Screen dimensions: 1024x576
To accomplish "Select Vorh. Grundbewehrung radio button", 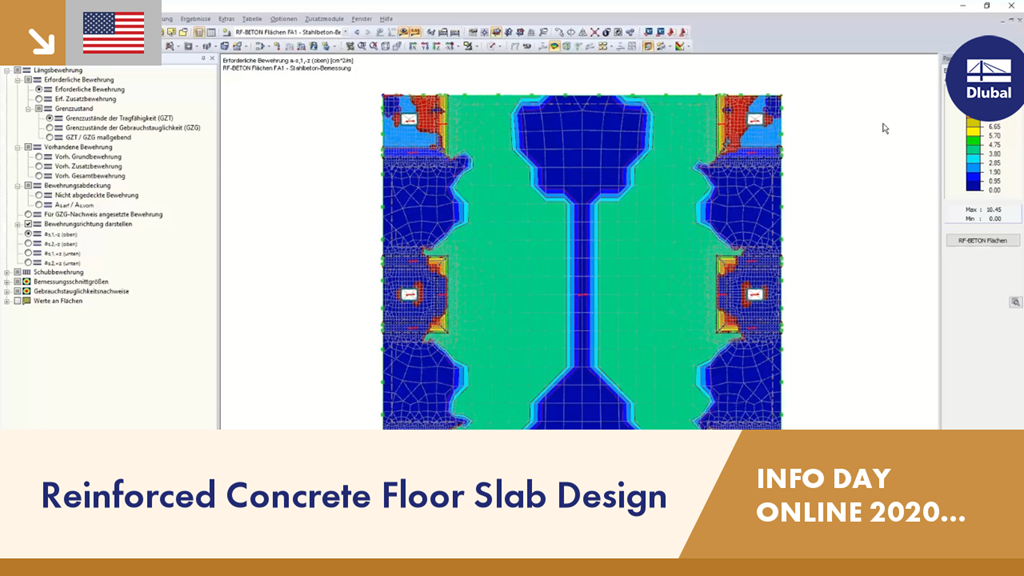I will pos(39,157).
